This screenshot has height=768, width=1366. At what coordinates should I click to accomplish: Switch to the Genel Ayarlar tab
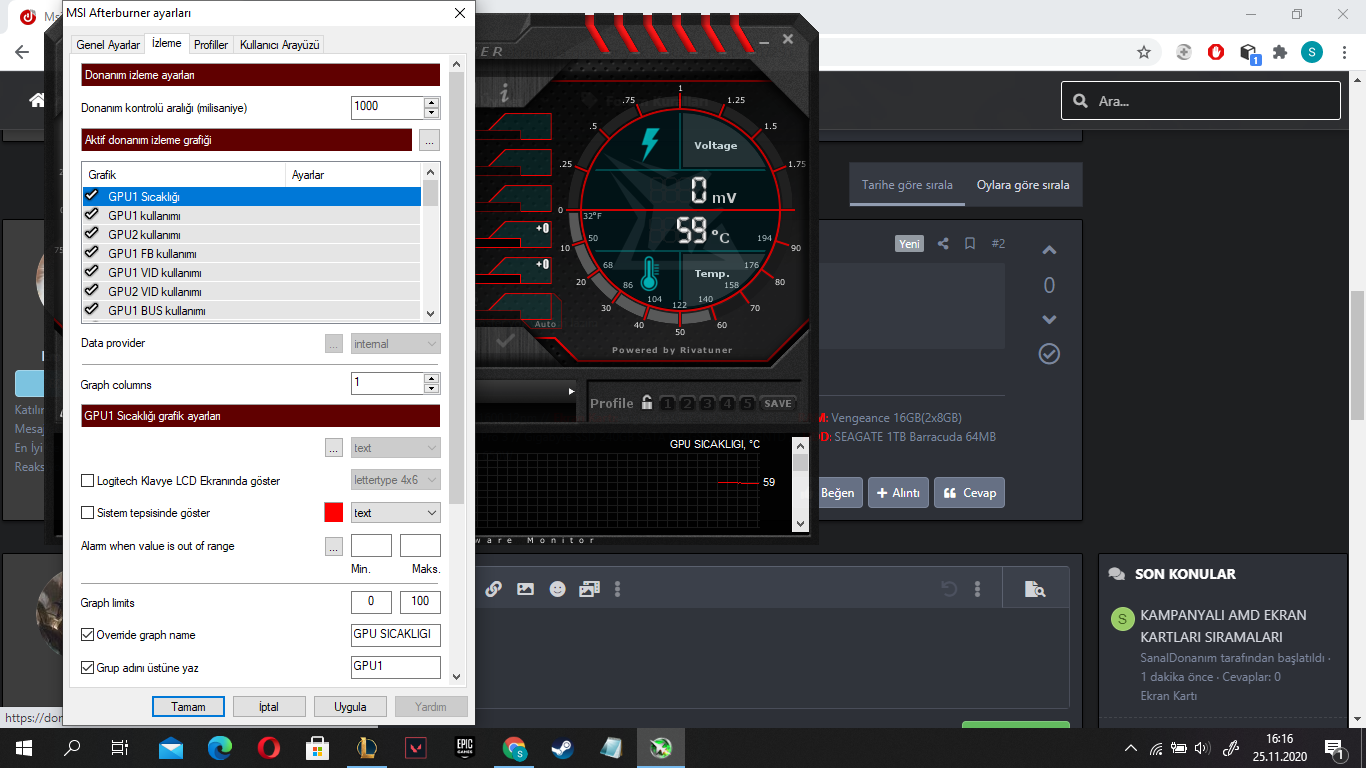coord(106,43)
